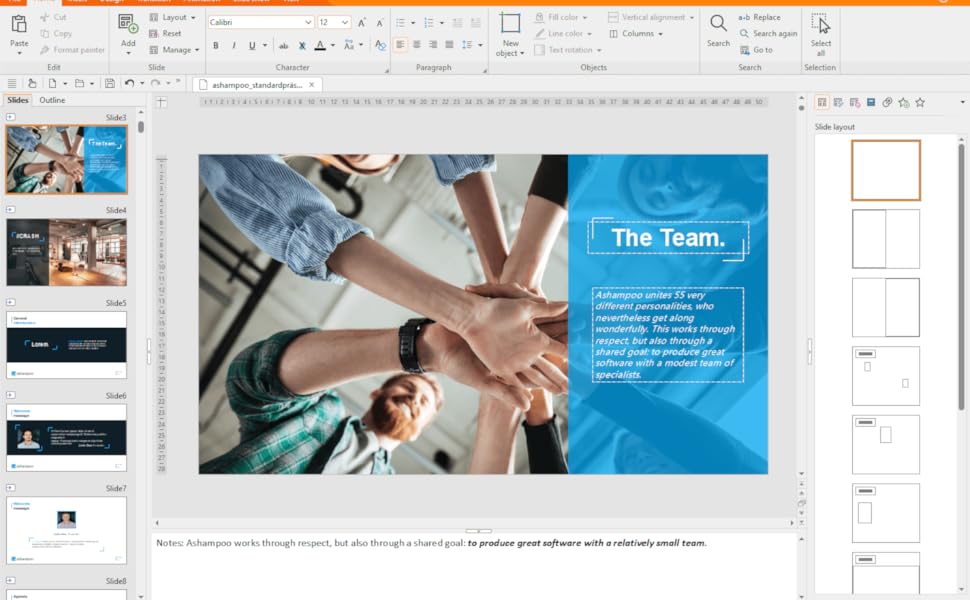Open the font size dropdown
970x600 pixels.
pyautogui.click(x=344, y=22)
